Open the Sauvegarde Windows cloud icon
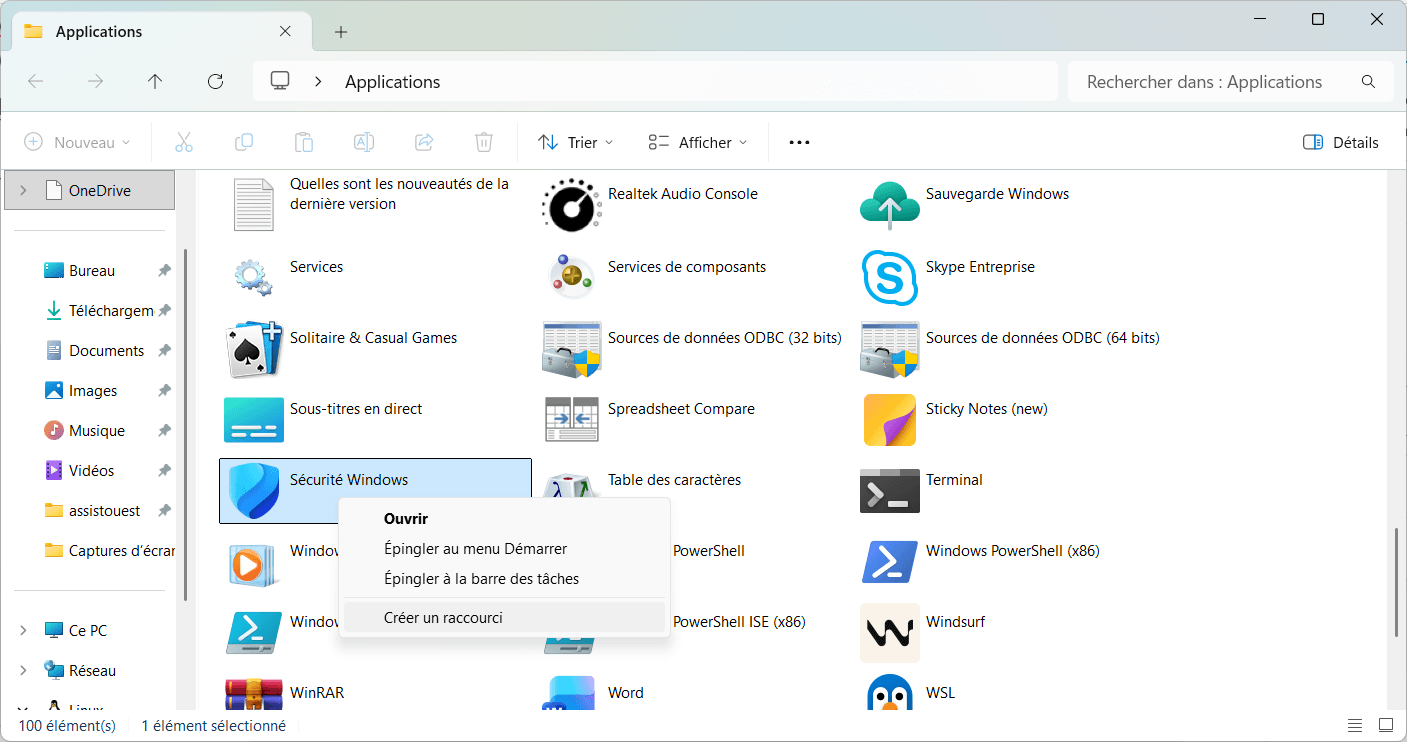The height and width of the screenshot is (742, 1407). 890,204
